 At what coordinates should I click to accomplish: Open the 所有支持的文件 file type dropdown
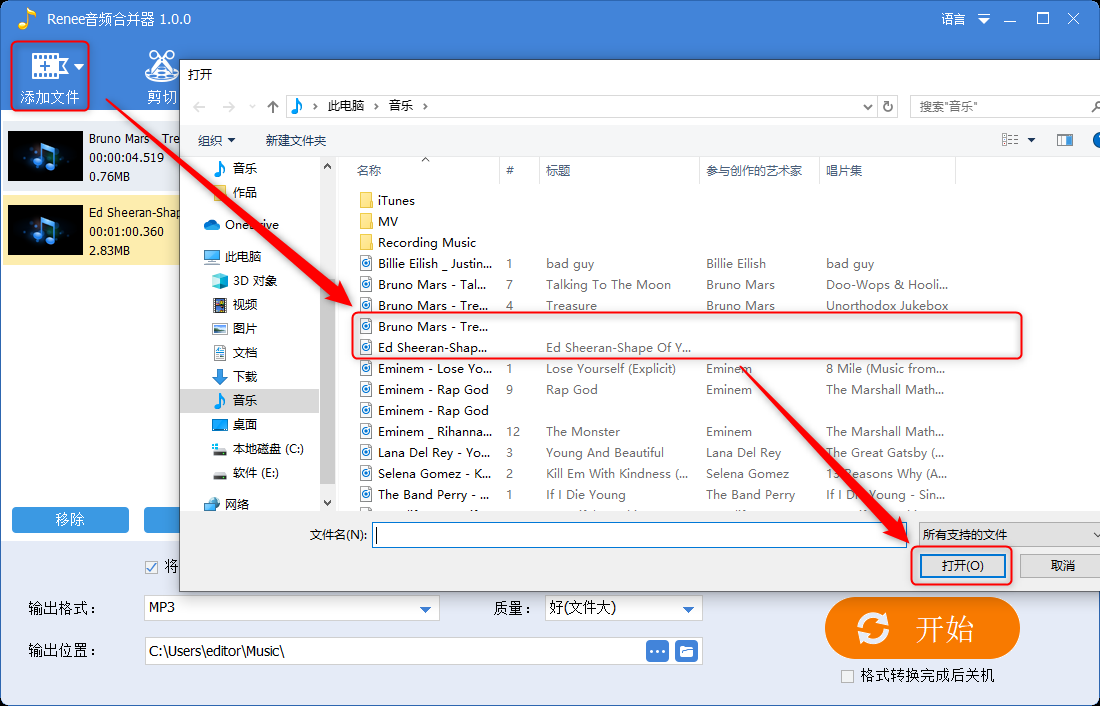pos(1009,535)
